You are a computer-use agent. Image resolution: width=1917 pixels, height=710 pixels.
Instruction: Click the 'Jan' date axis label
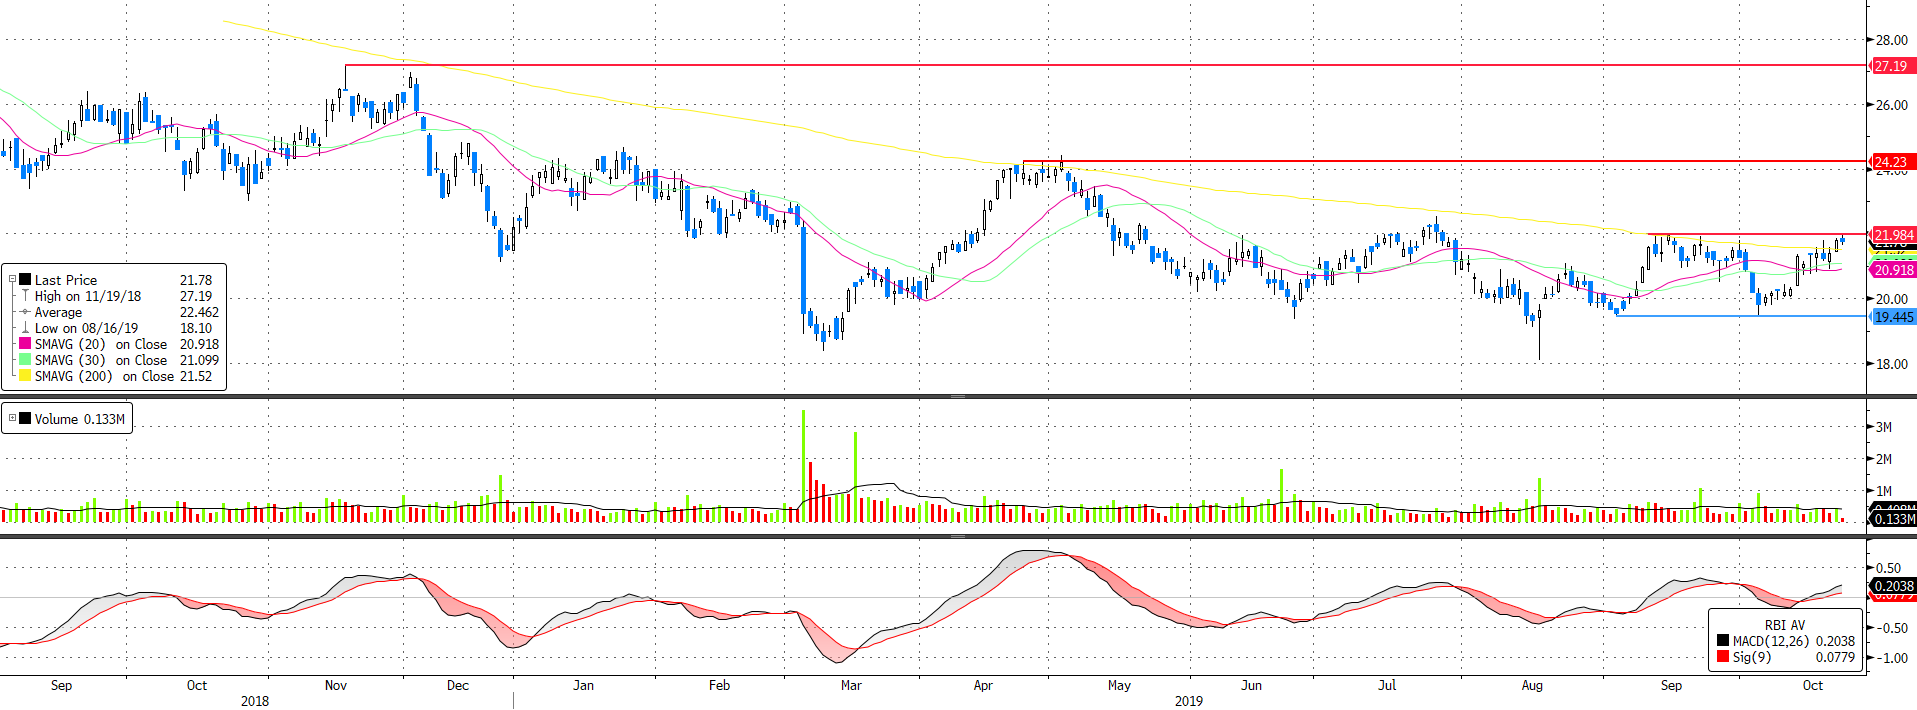[x=584, y=685]
